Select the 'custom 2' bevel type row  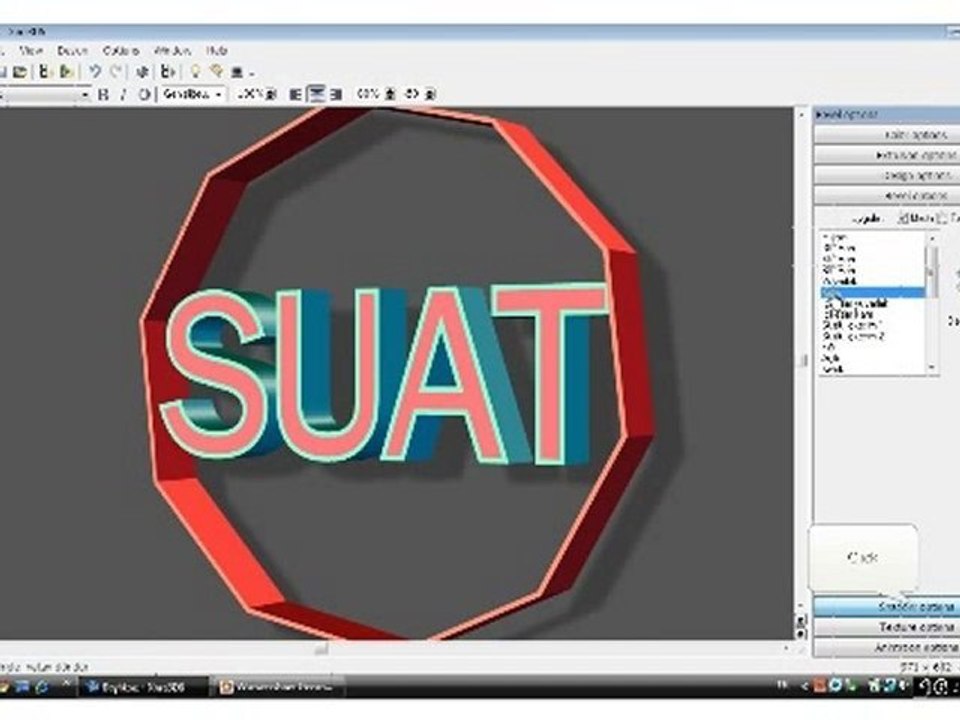tap(872, 337)
